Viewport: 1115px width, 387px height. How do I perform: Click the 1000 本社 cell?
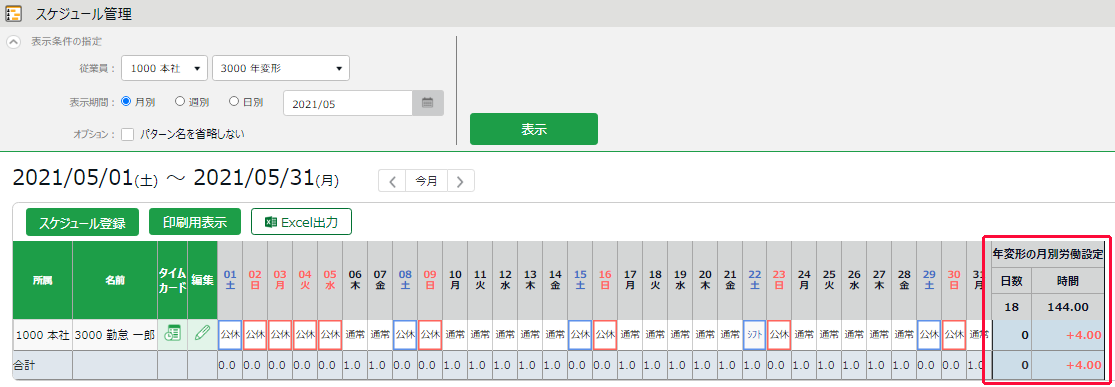[x=43, y=334]
